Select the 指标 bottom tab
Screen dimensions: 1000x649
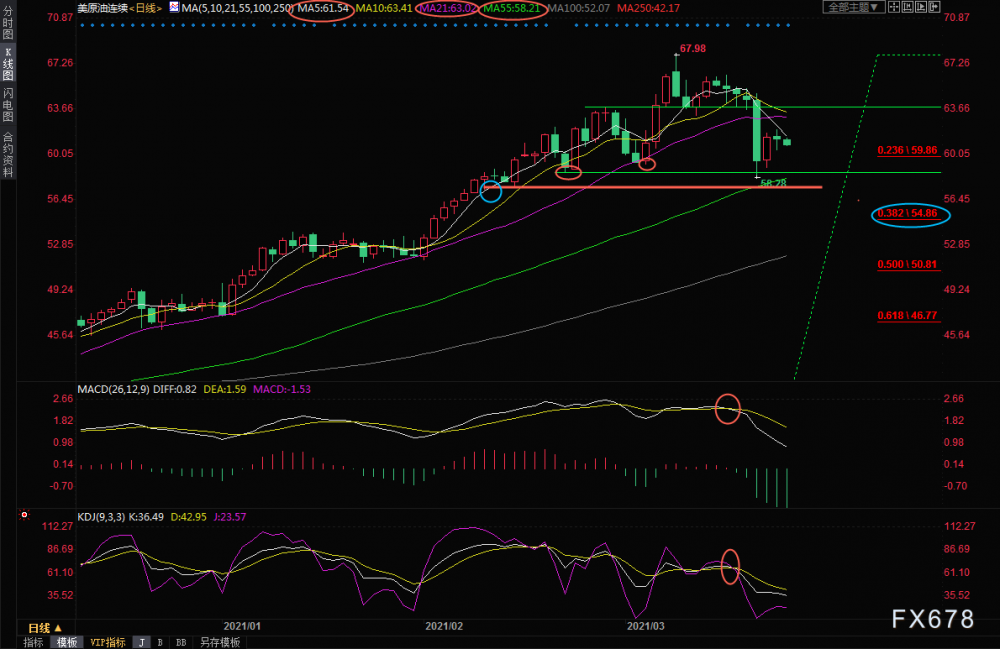(x=33, y=642)
